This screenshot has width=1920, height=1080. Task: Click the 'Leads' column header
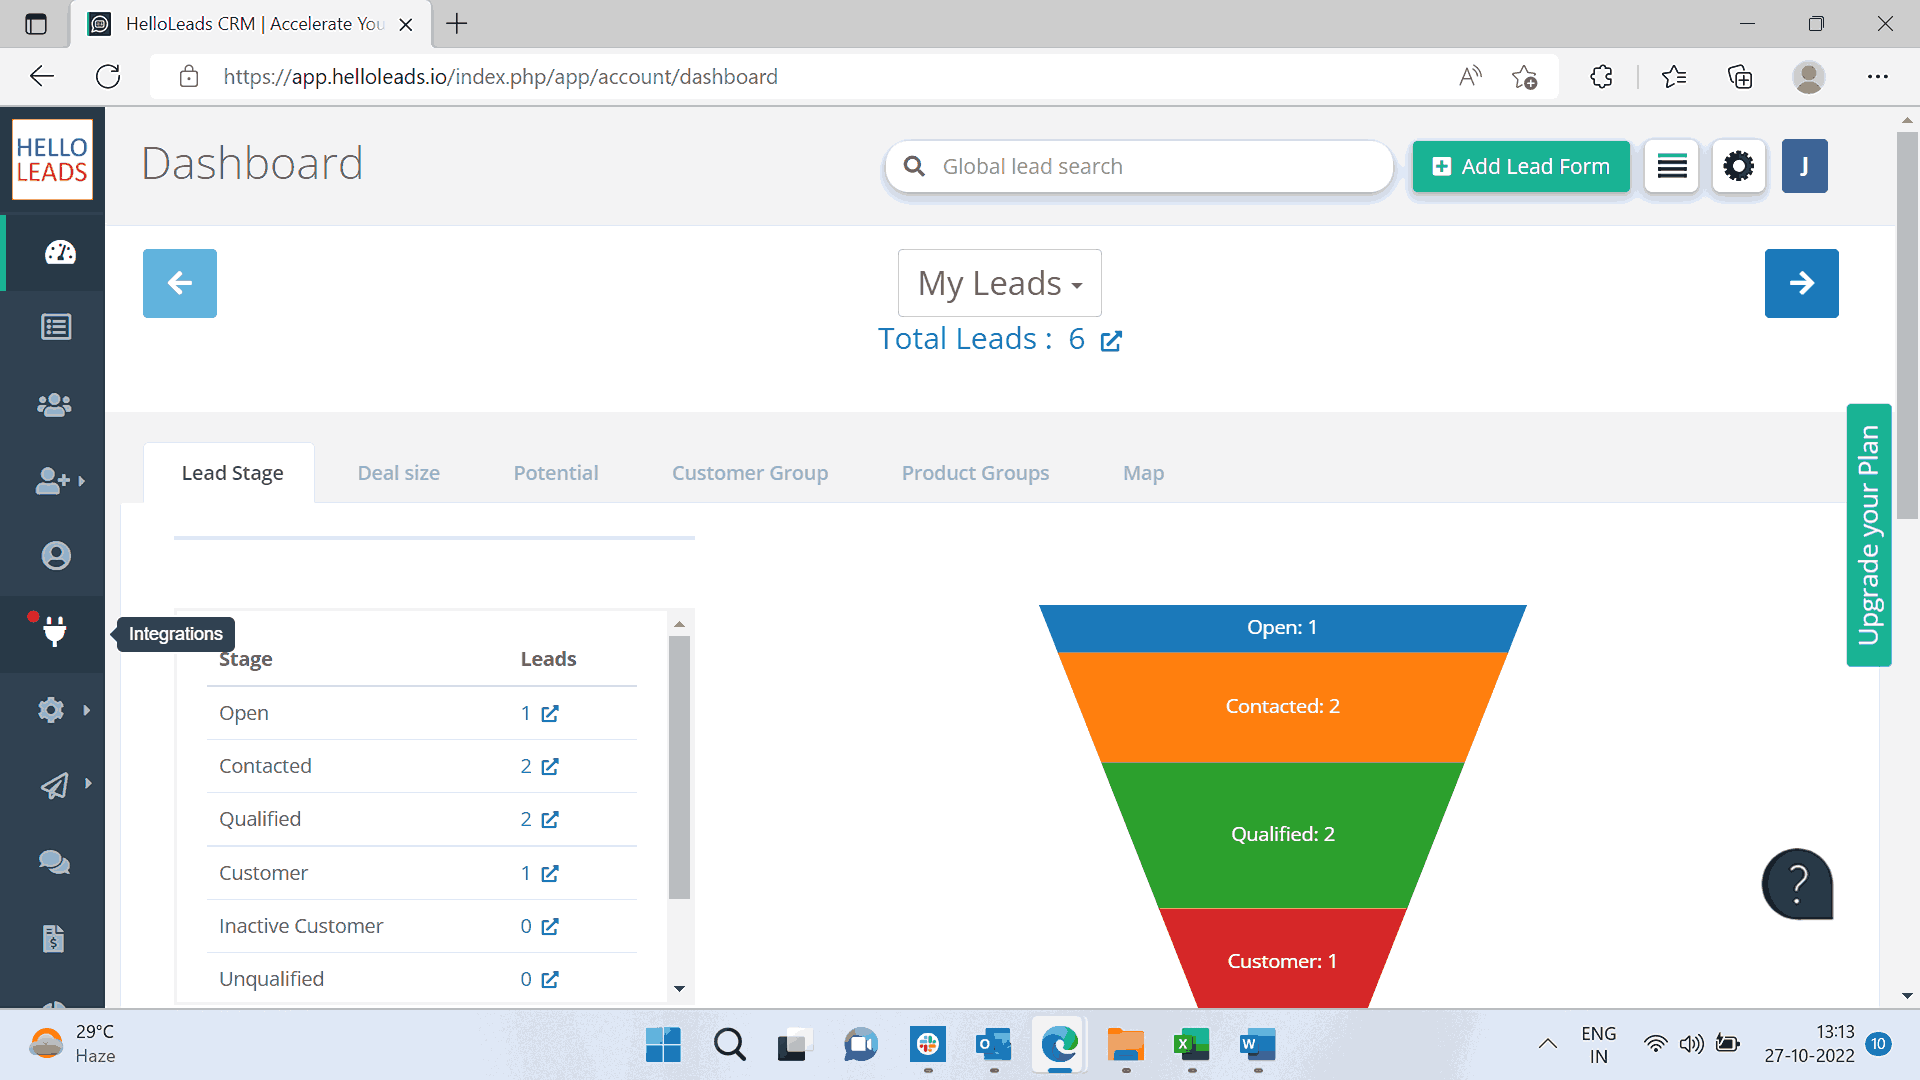[x=548, y=660]
